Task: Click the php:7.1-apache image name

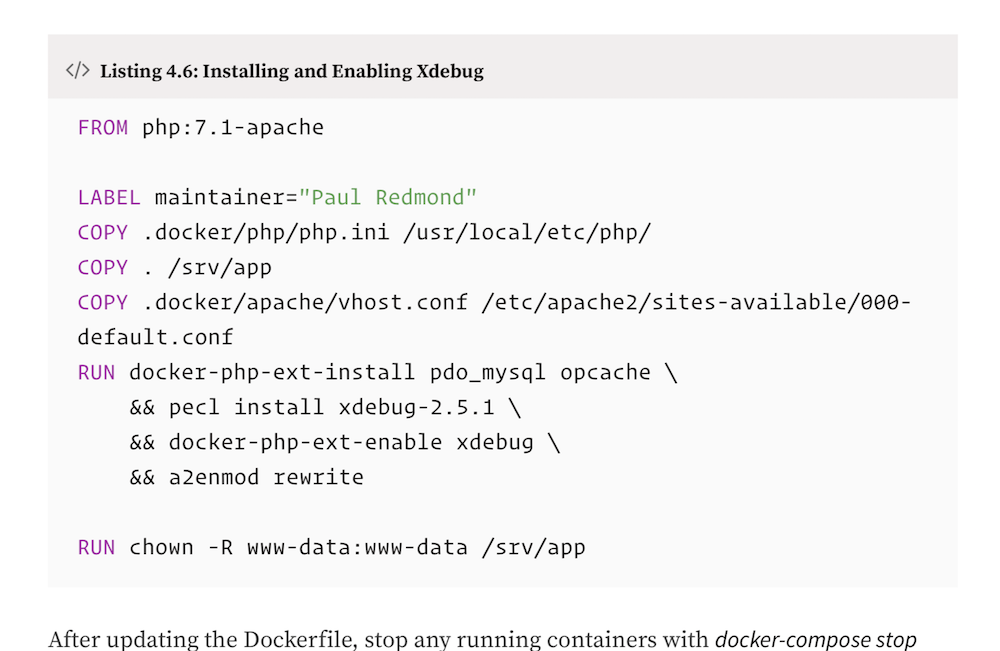Action: [233, 128]
